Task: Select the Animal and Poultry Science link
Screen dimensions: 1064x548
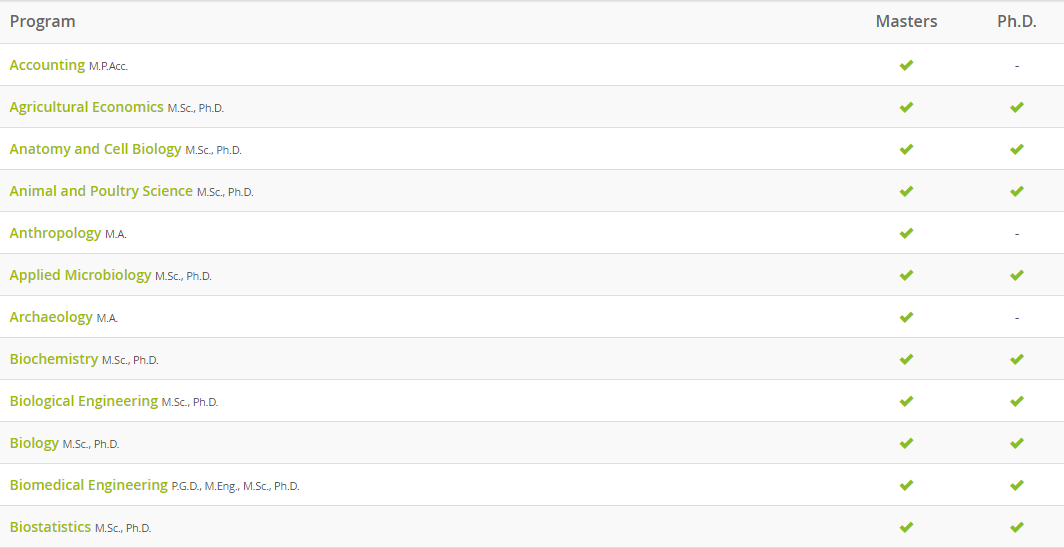Action: click(101, 191)
